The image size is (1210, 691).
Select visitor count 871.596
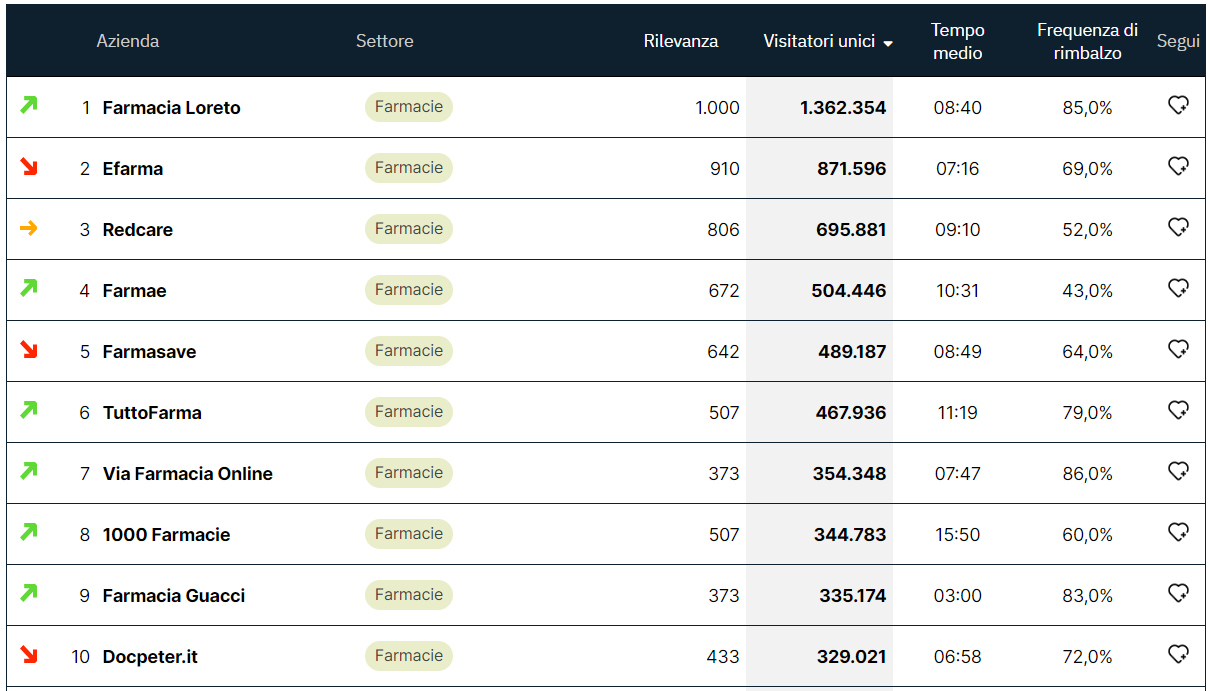(852, 169)
